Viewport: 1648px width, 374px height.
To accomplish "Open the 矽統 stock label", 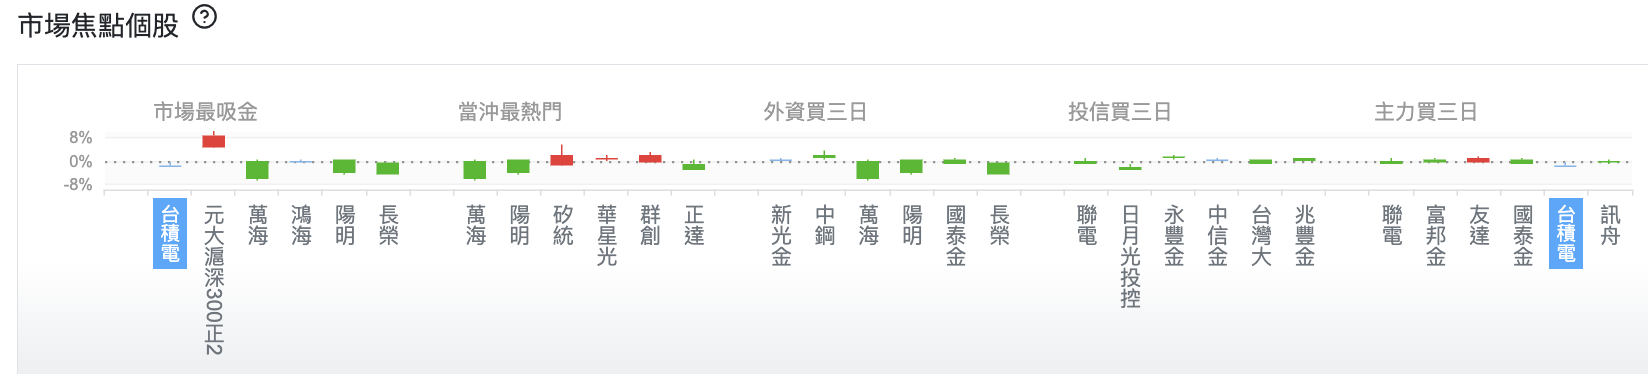I will (563, 225).
